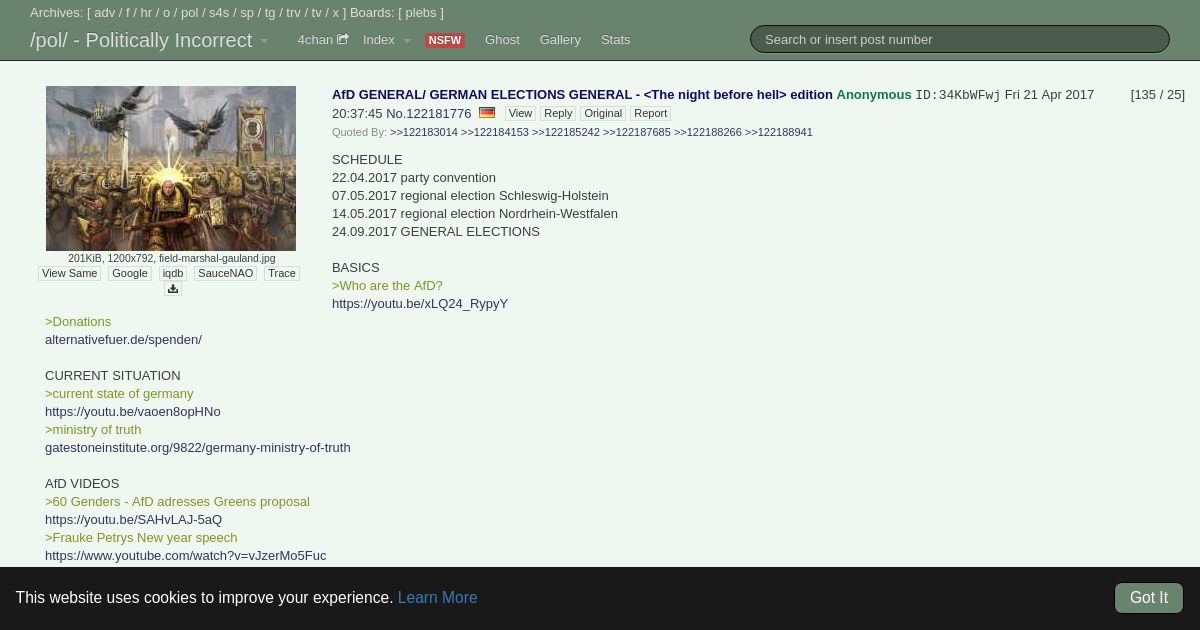The image size is (1200, 630).
Task: Open youtu.be/xLQ24_RypyY link
Action: (420, 304)
